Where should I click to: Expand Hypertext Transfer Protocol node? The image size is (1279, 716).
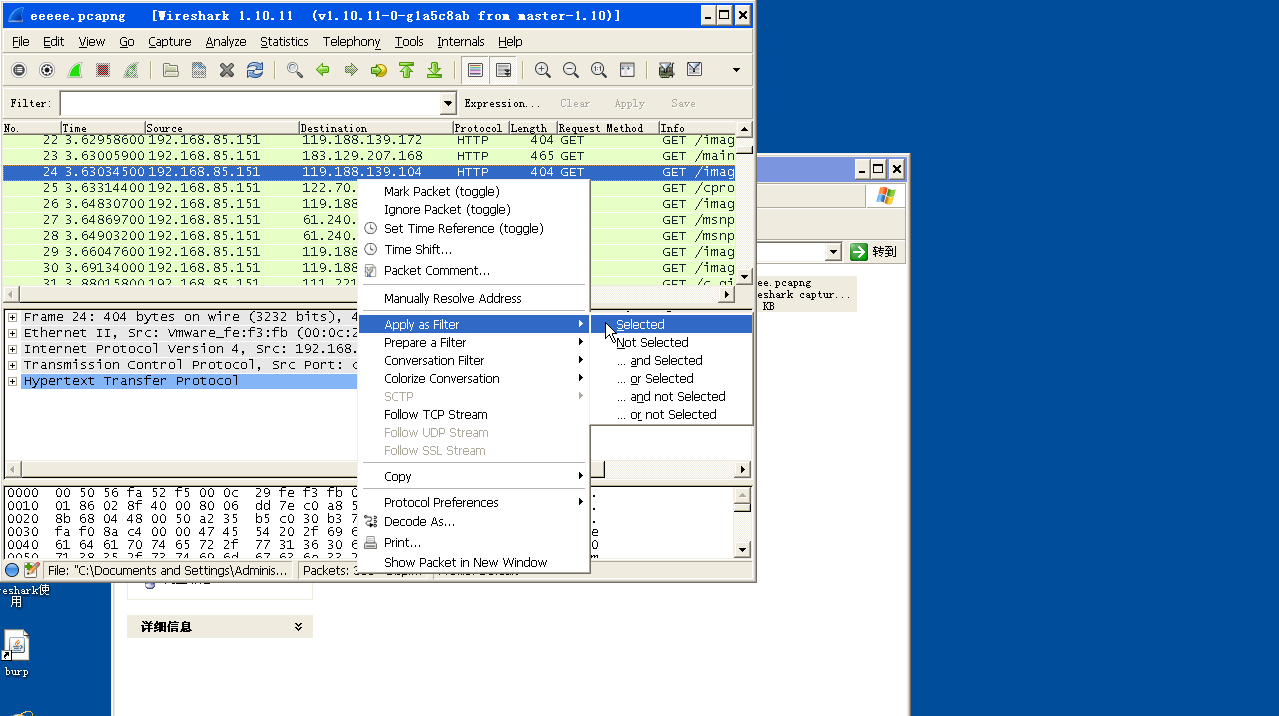(x=12, y=381)
